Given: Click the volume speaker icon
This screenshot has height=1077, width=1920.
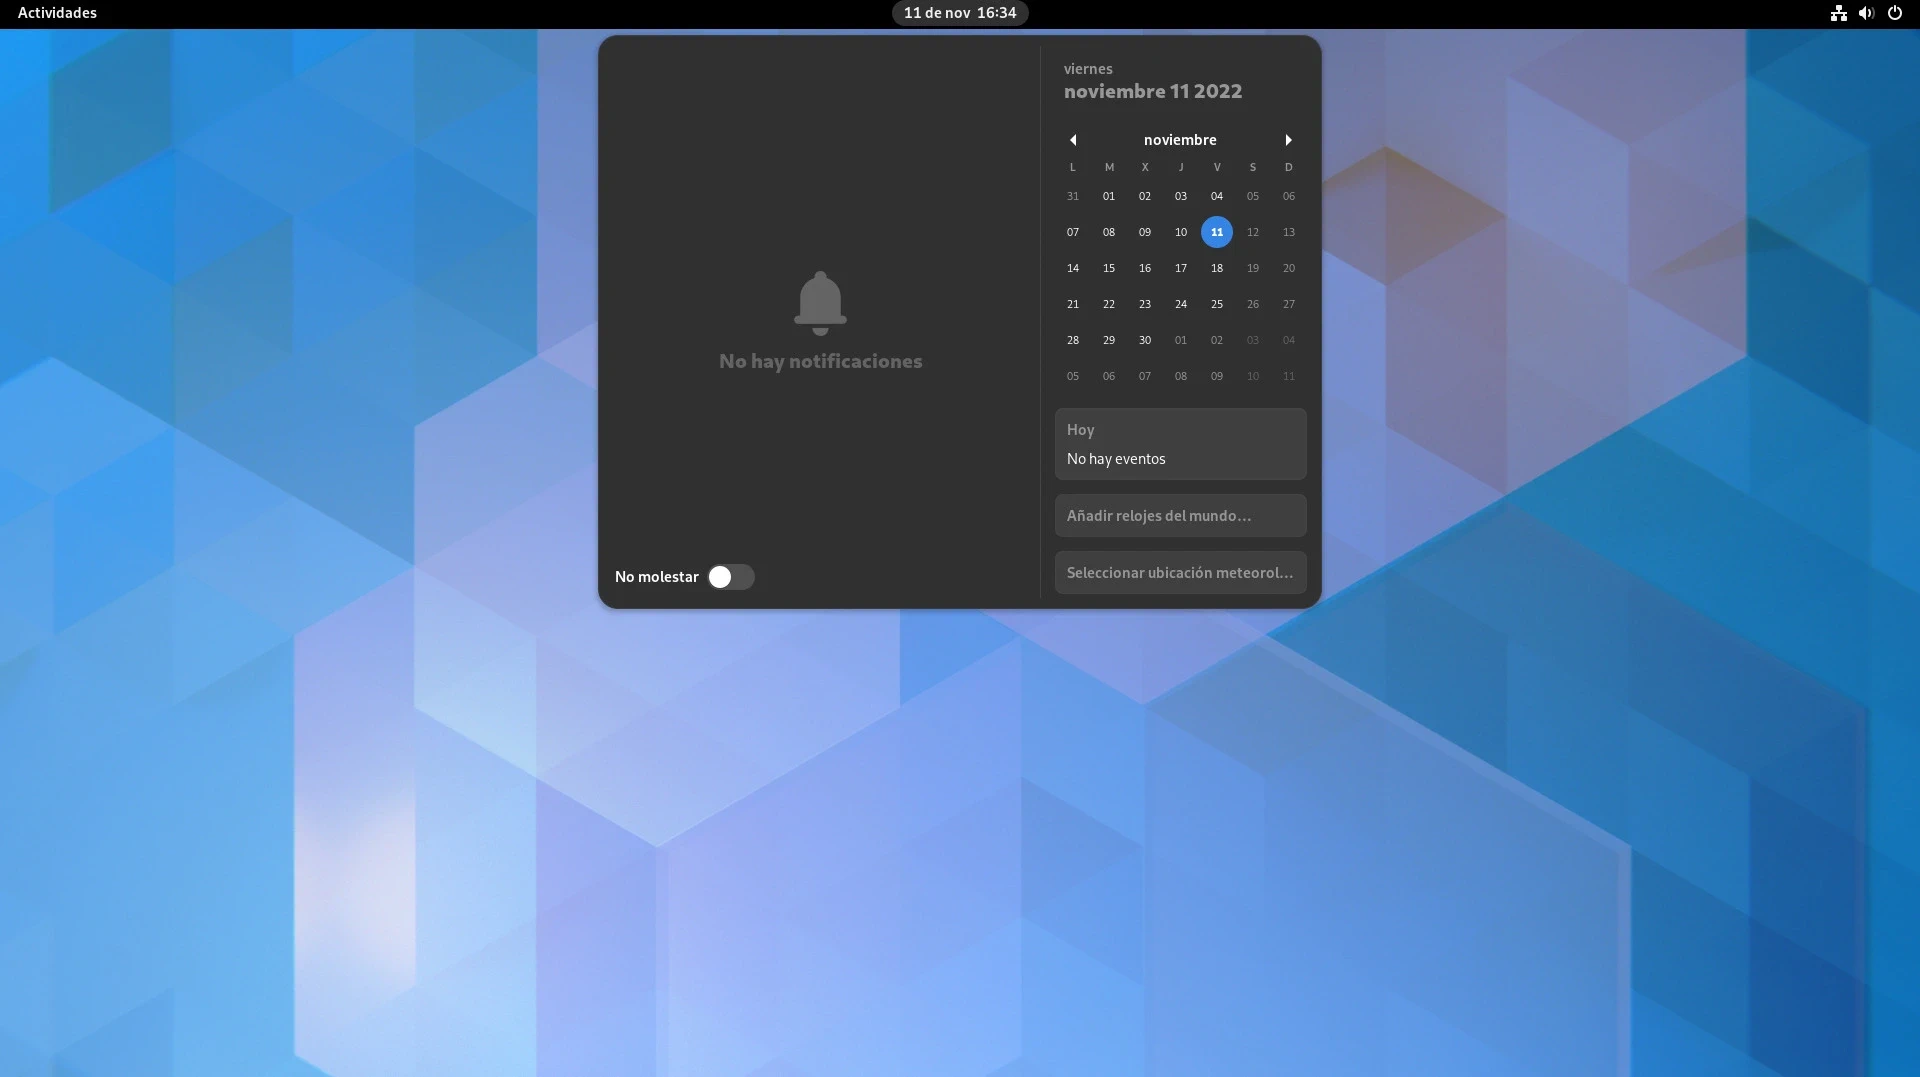Looking at the screenshot, I should (x=1866, y=13).
